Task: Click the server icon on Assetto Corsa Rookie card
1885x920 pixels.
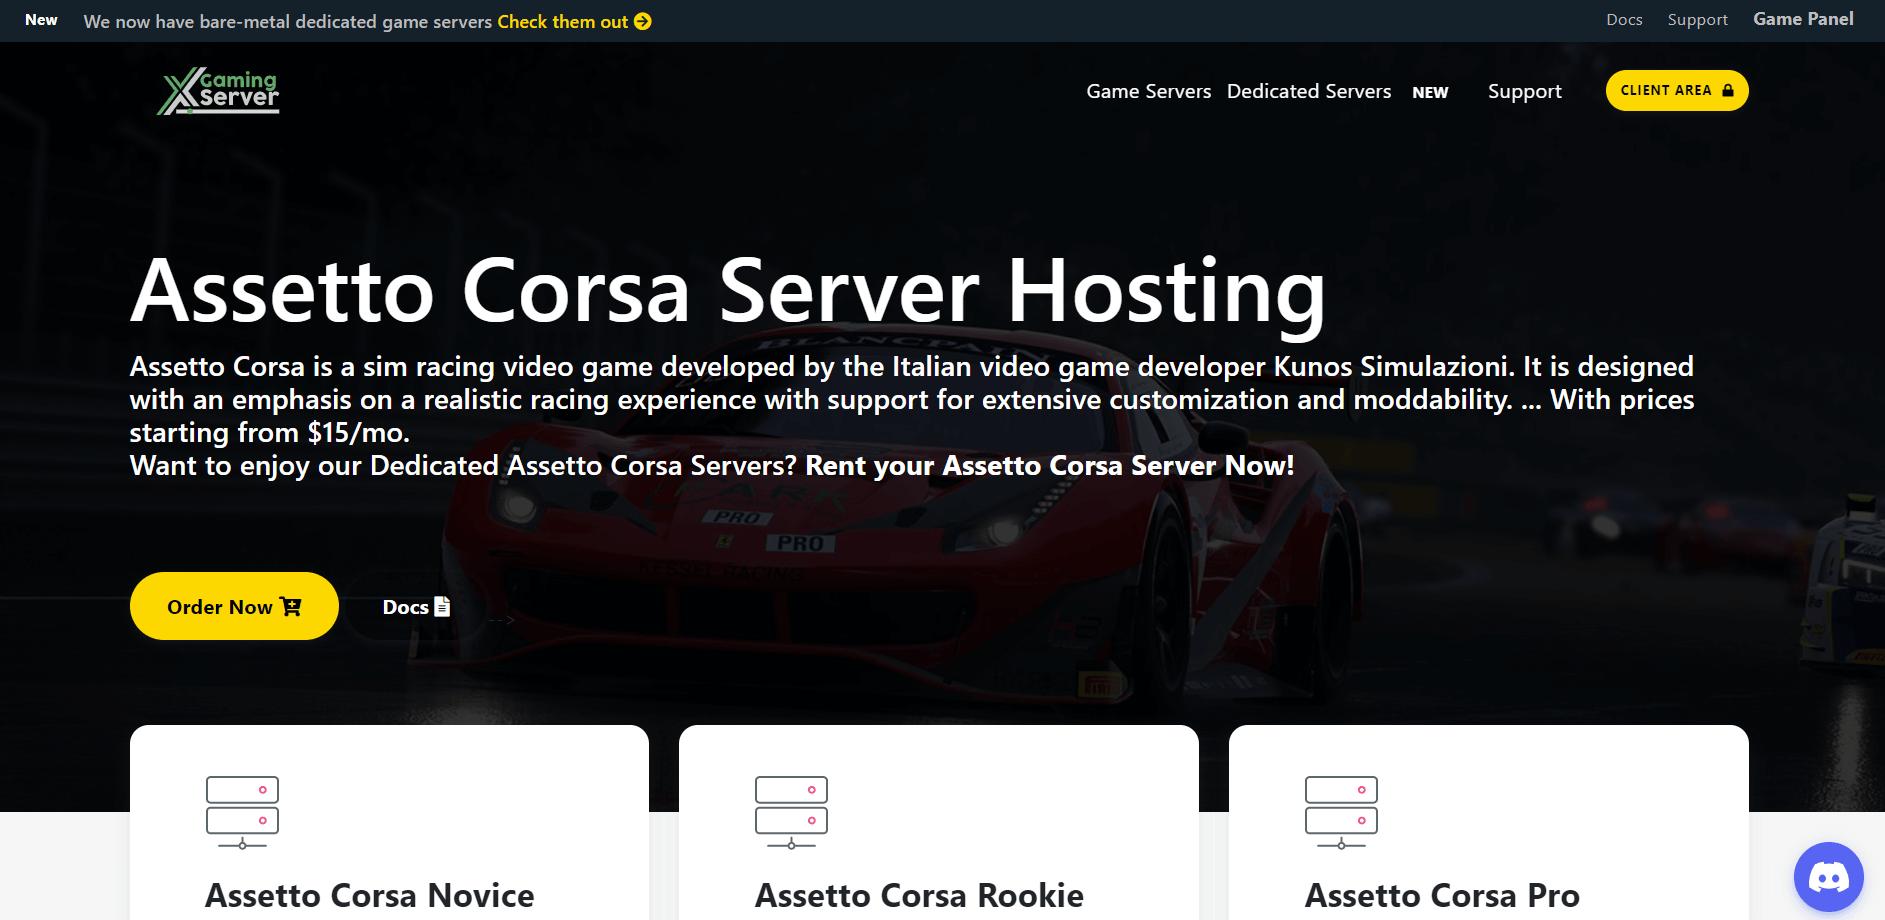Action: [x=791, y=813]
